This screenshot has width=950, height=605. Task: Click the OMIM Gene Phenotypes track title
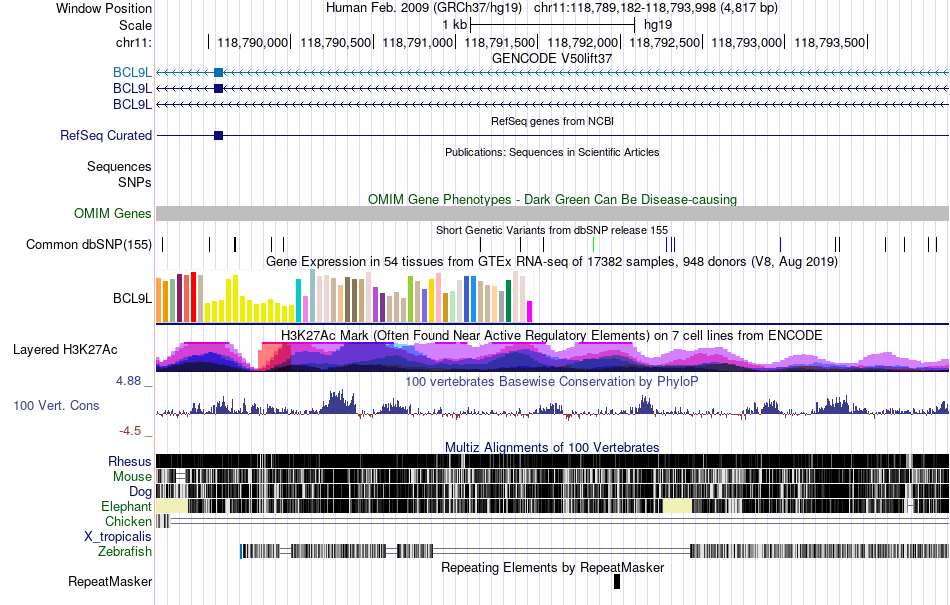click(552, 200)
